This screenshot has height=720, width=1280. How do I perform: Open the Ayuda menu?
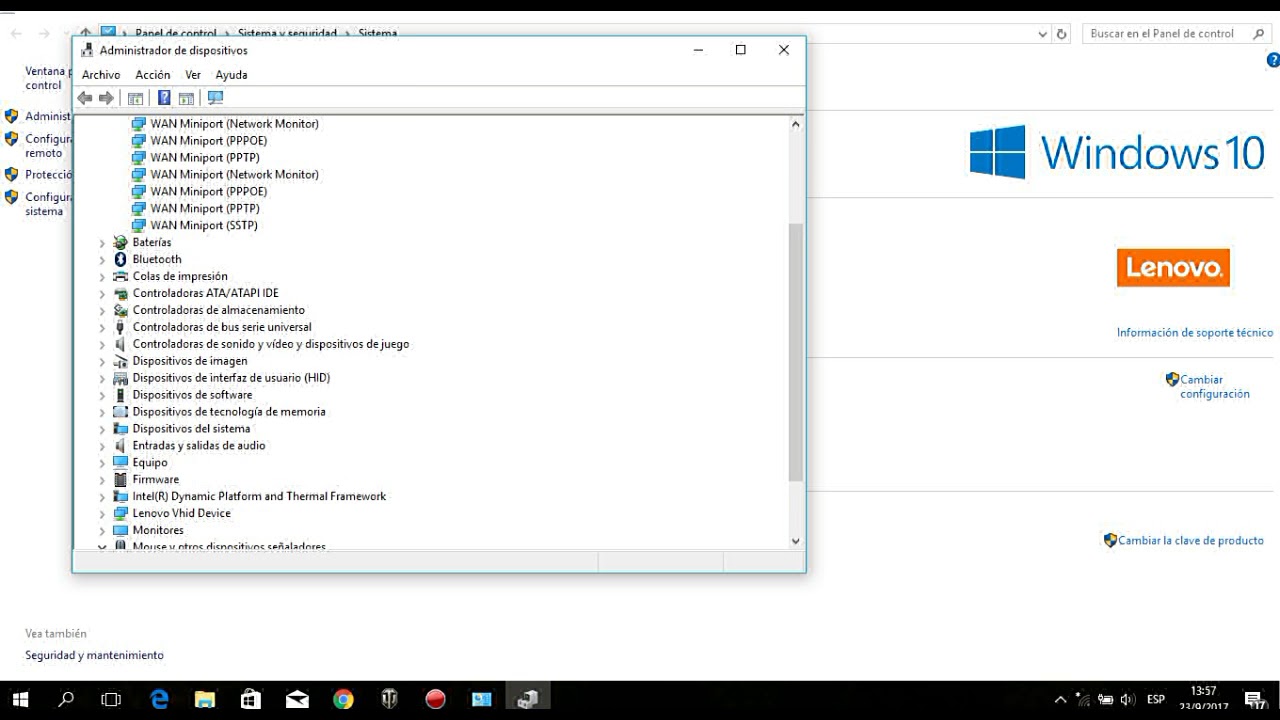click(231, 75)
